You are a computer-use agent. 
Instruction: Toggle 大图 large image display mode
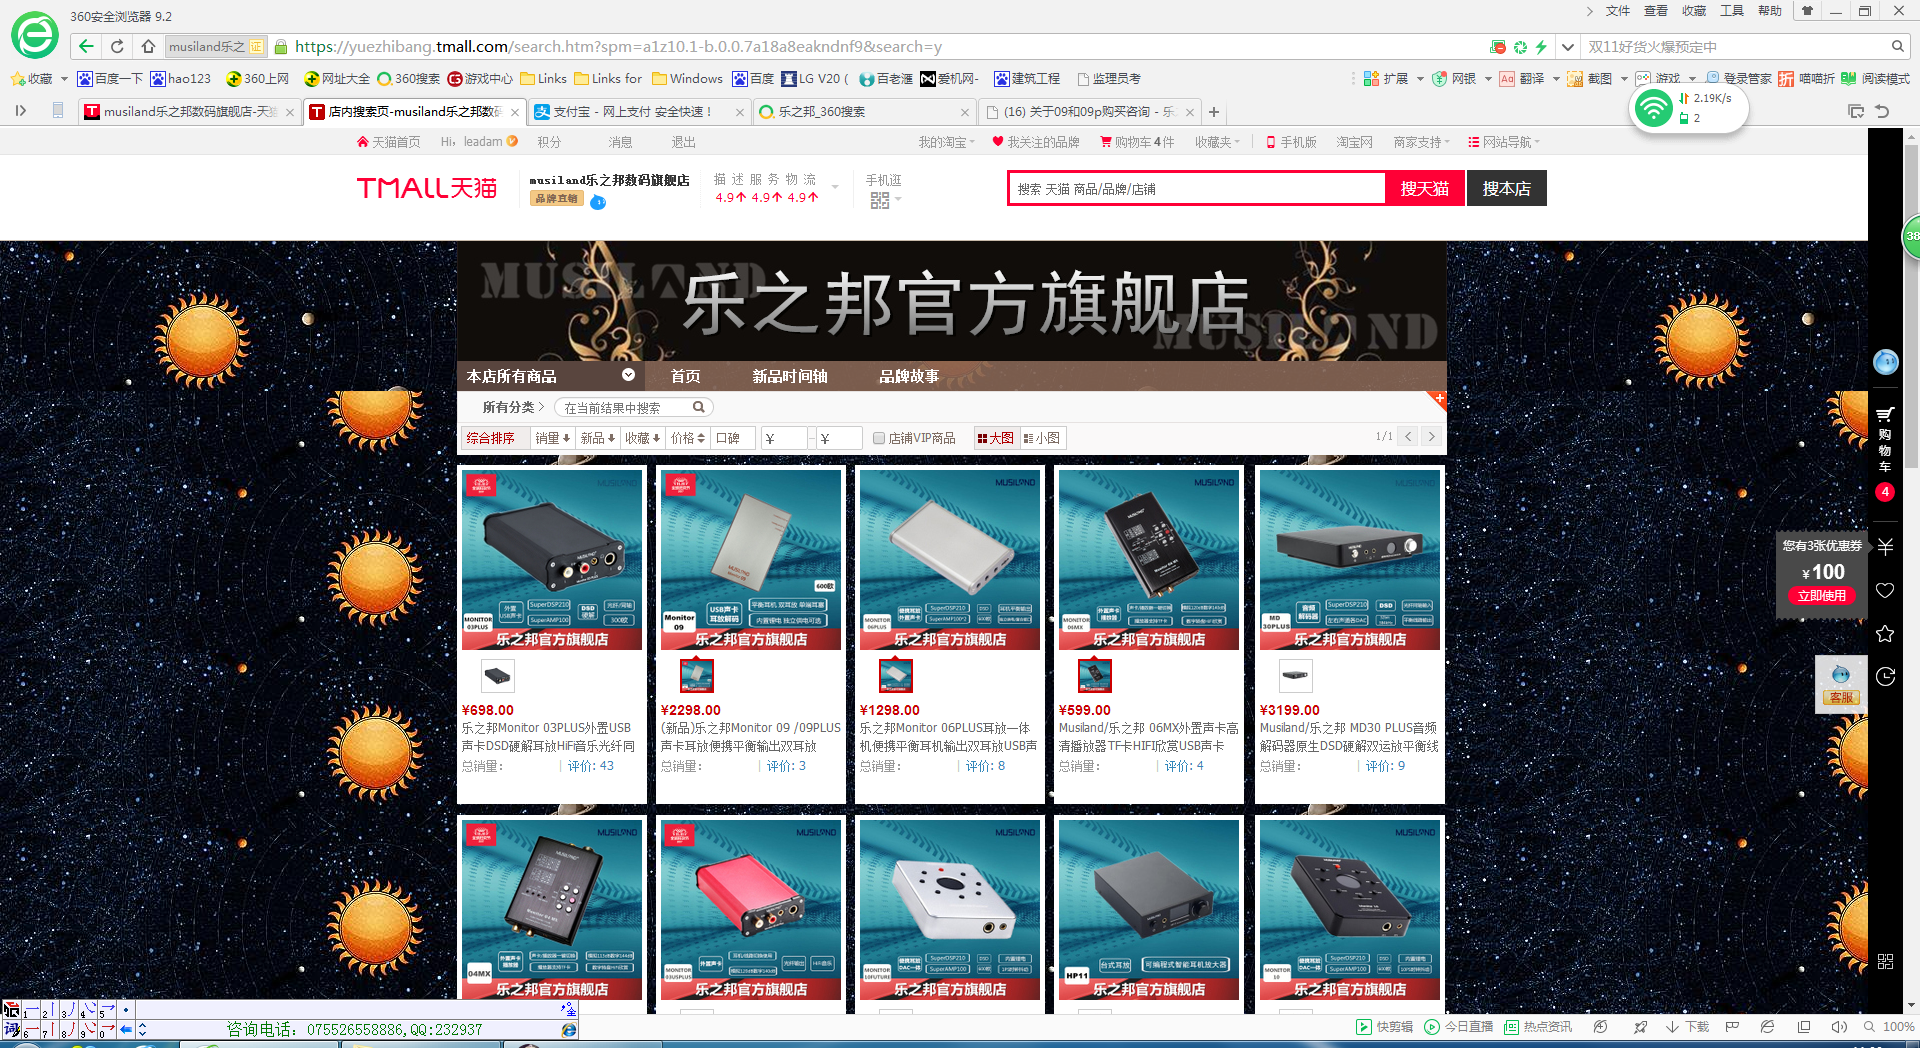click(x=996, y=438)
